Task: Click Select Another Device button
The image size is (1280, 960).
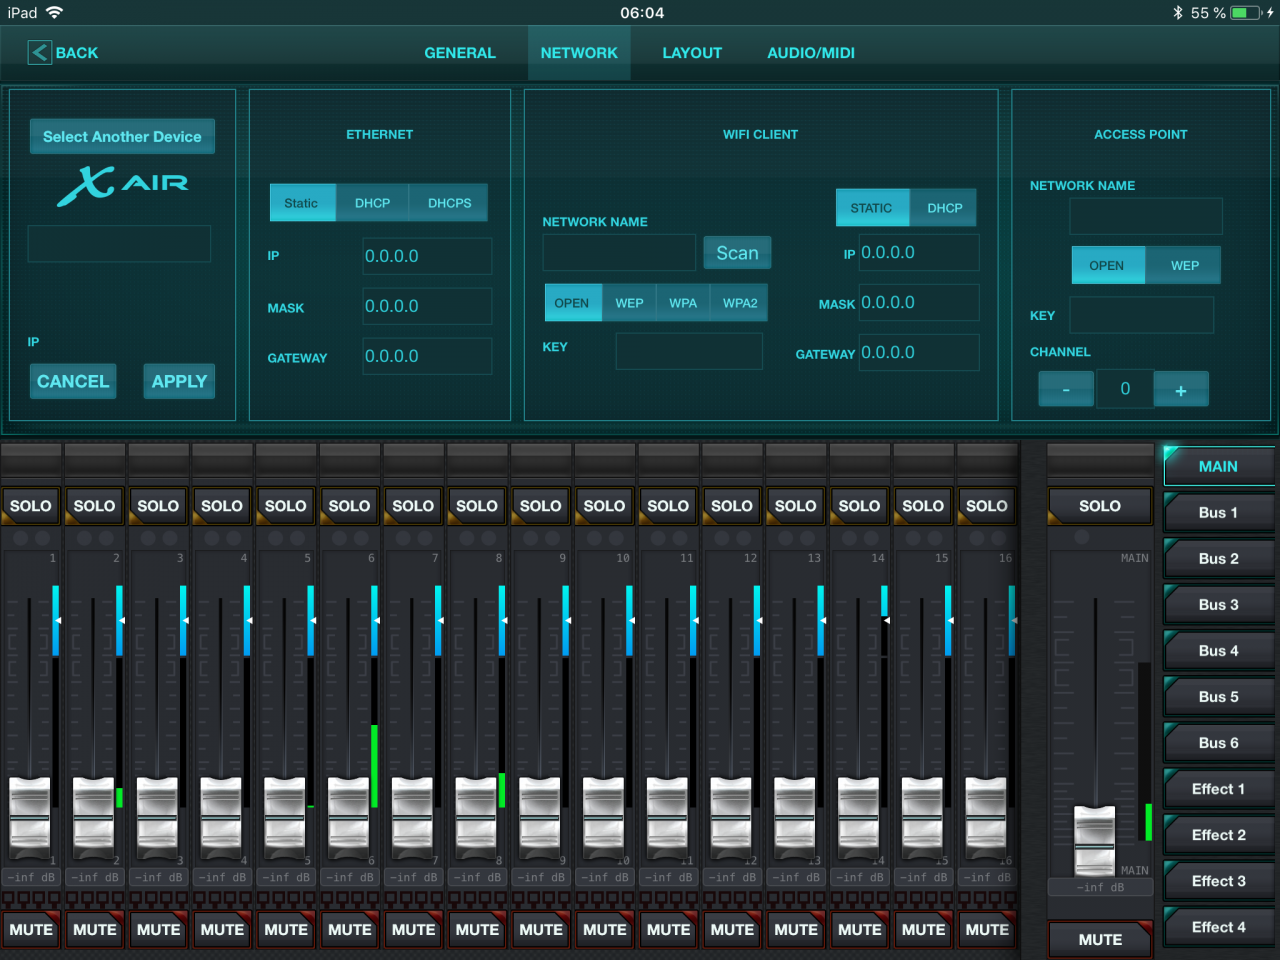Action: (122, 137)
